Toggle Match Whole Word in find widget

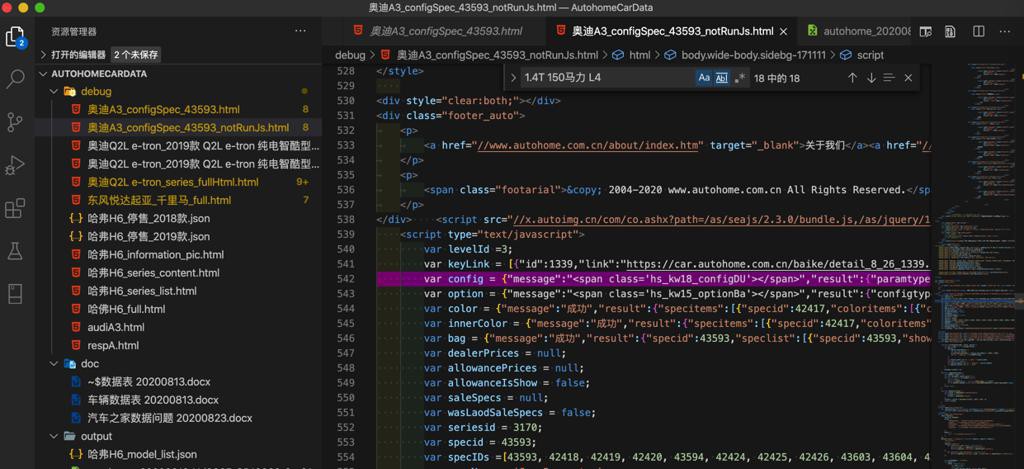pyautogui.click(x=721, y=78)
